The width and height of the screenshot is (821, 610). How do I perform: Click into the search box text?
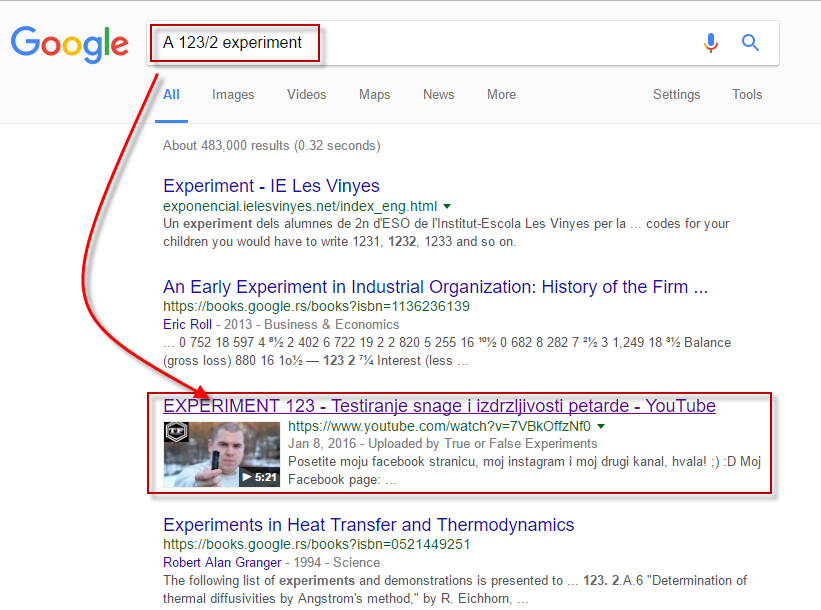[232, 42]
